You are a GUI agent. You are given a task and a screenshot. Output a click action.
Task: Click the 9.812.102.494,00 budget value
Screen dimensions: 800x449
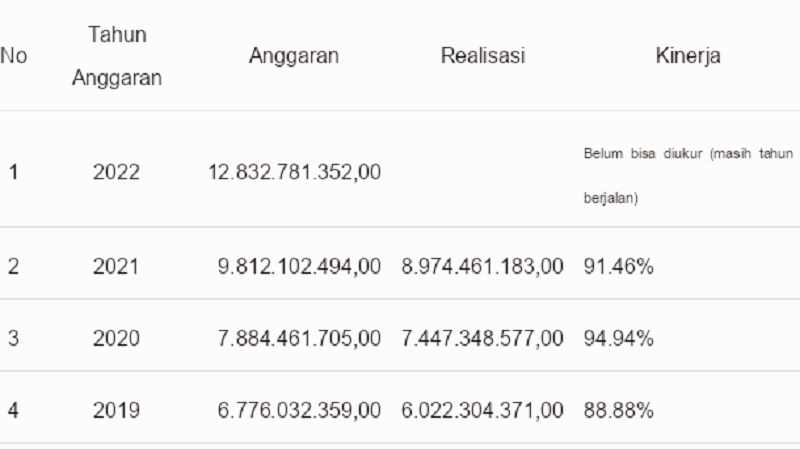299,266
